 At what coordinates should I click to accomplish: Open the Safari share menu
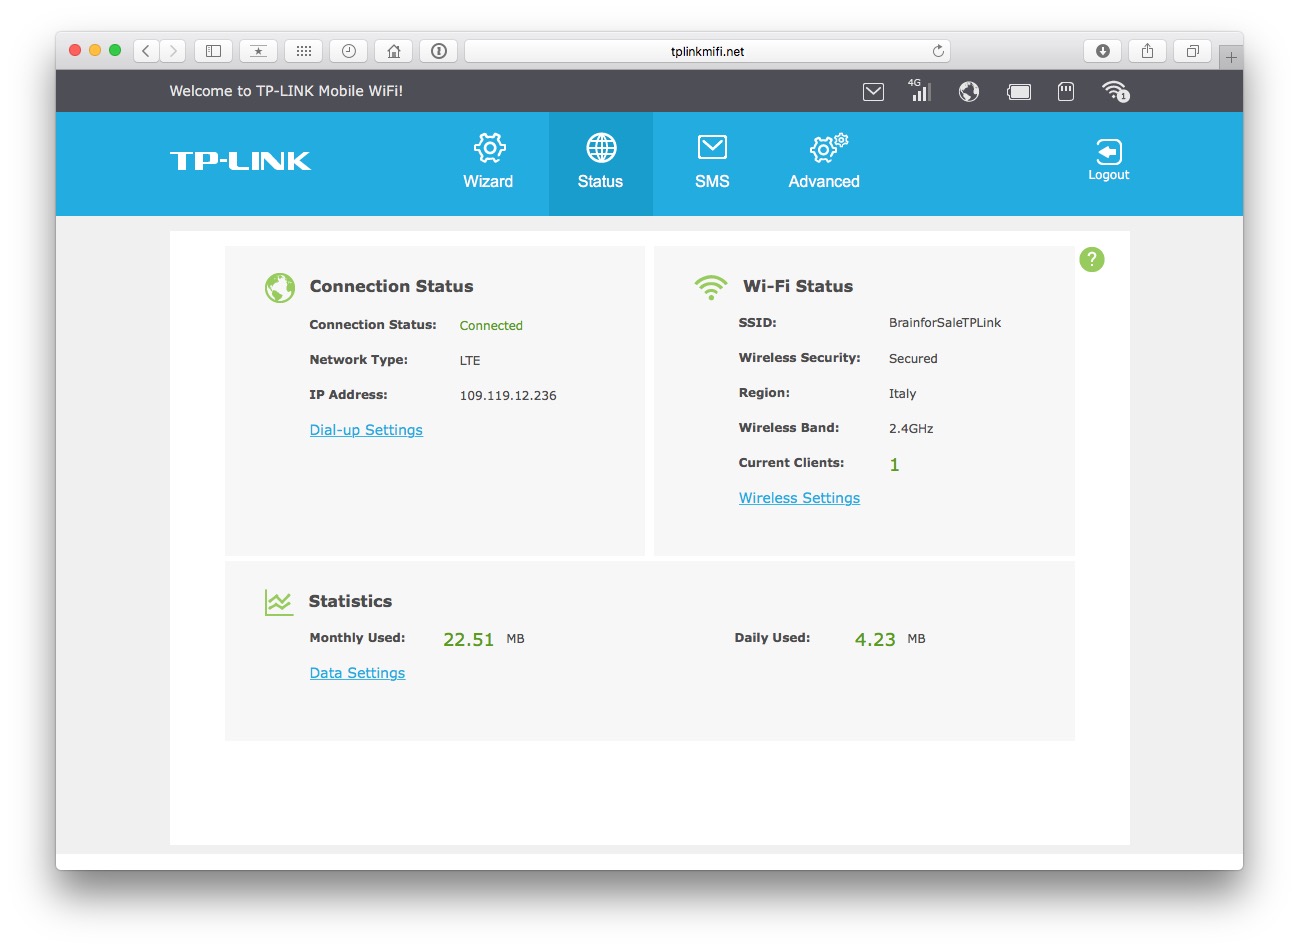click(x=1147, y=51)
